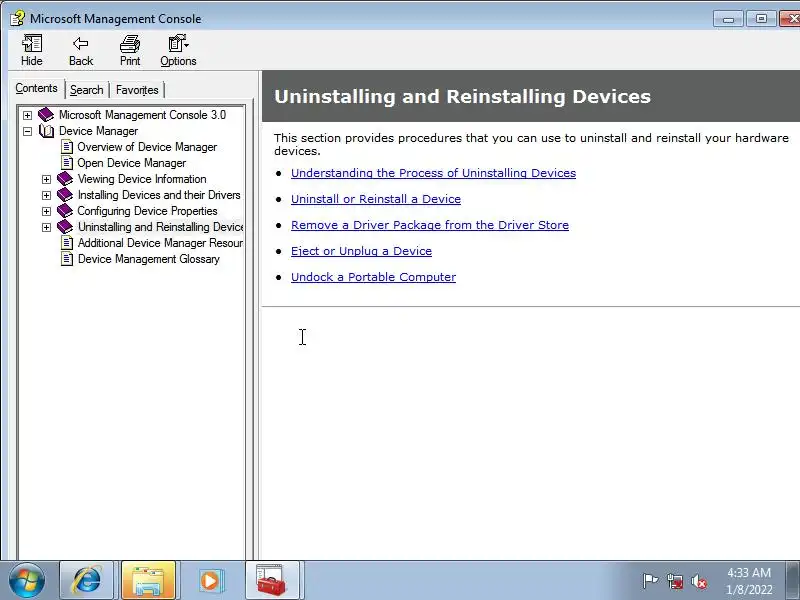Open the Eject or Unplug a Device link

[x=361, y=251]
